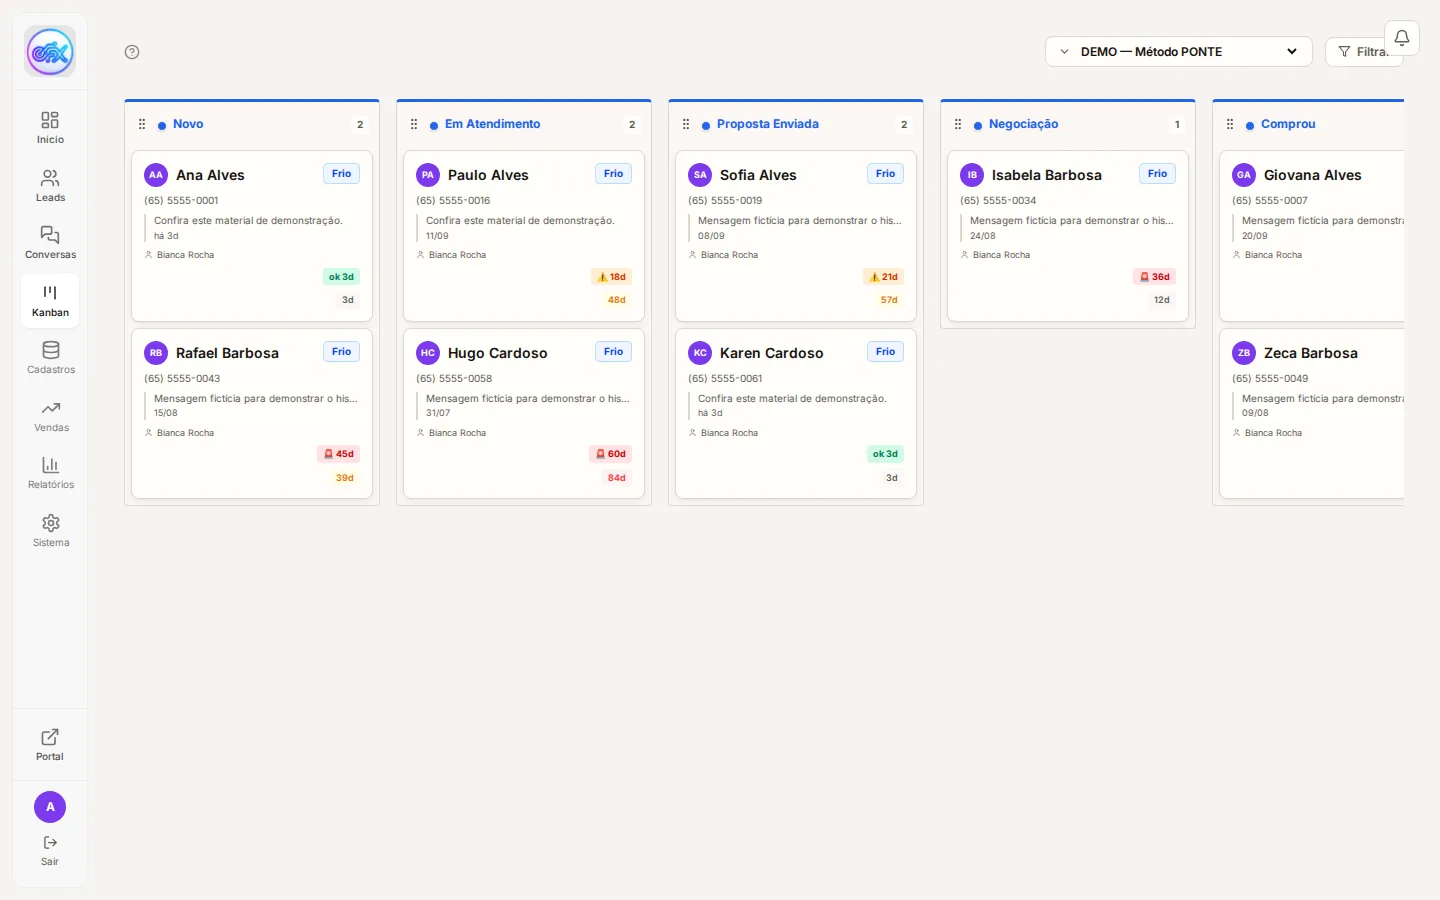
Task: Open Paulo Alves lead name
Action: click(x=488, y=175)
